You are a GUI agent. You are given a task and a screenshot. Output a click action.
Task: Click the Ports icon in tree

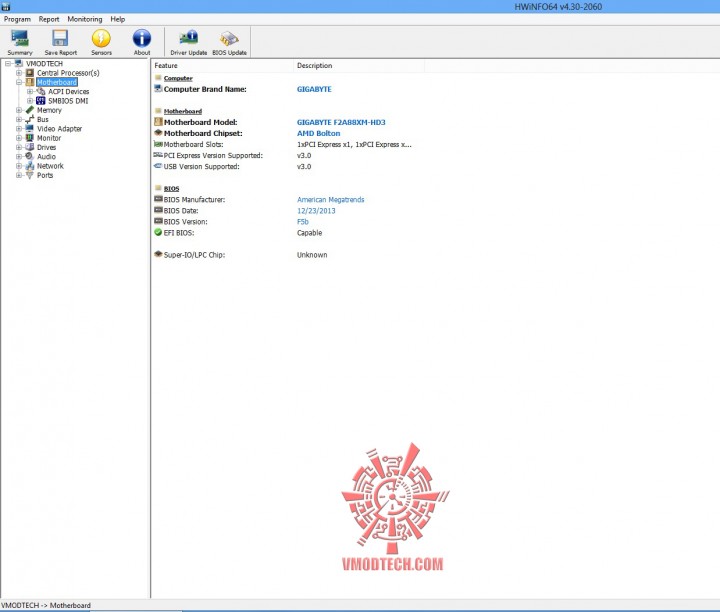(30, 175)
